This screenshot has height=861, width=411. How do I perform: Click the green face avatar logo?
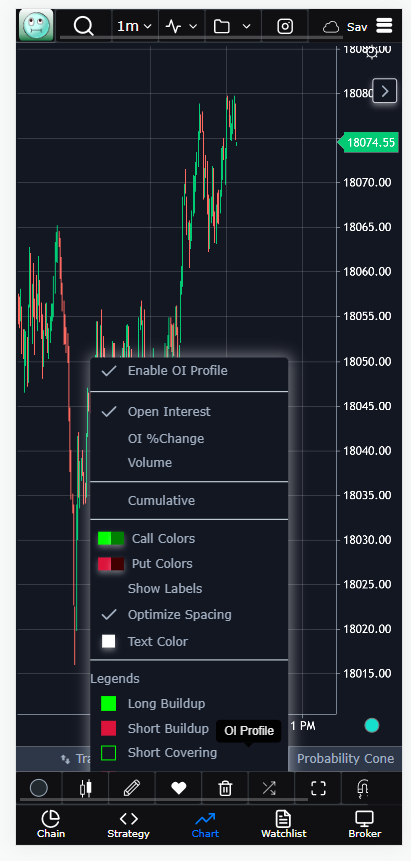[36, 25]
